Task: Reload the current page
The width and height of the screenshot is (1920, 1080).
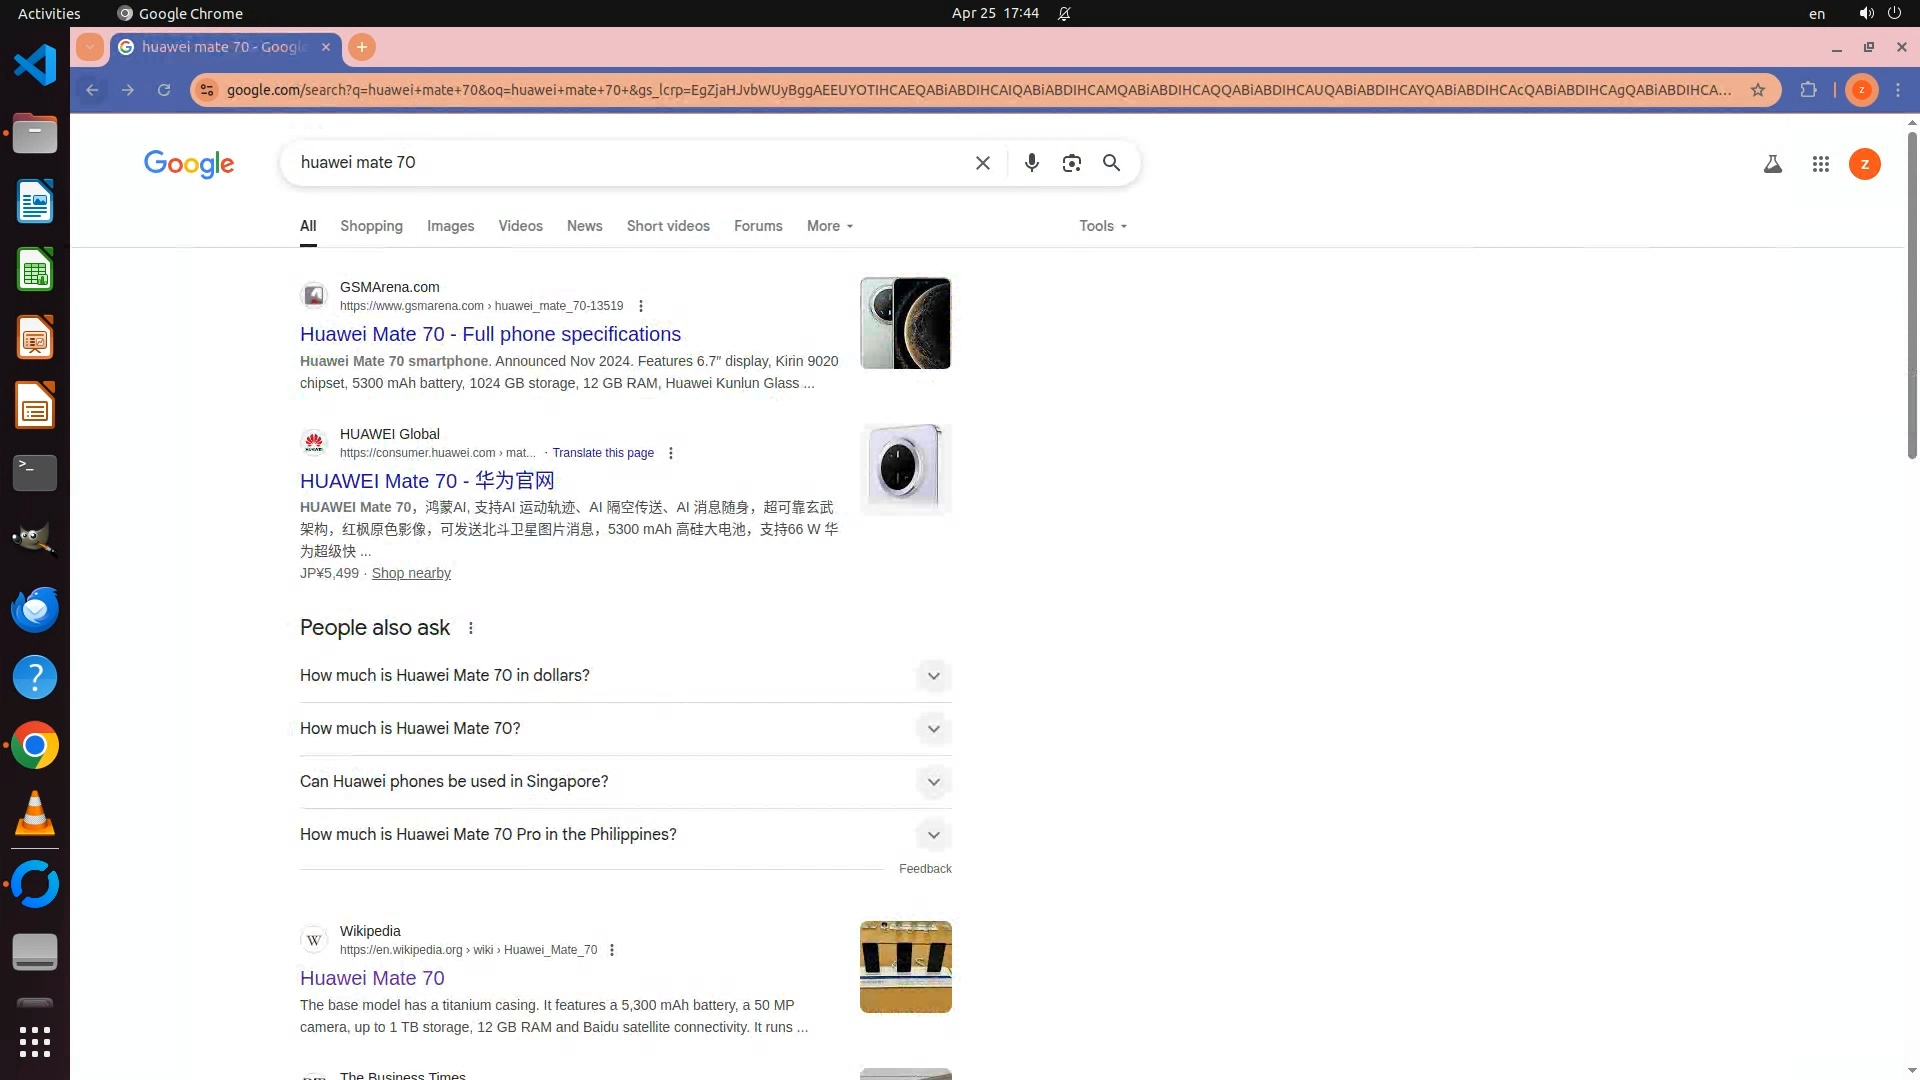Action: [164, 90]
